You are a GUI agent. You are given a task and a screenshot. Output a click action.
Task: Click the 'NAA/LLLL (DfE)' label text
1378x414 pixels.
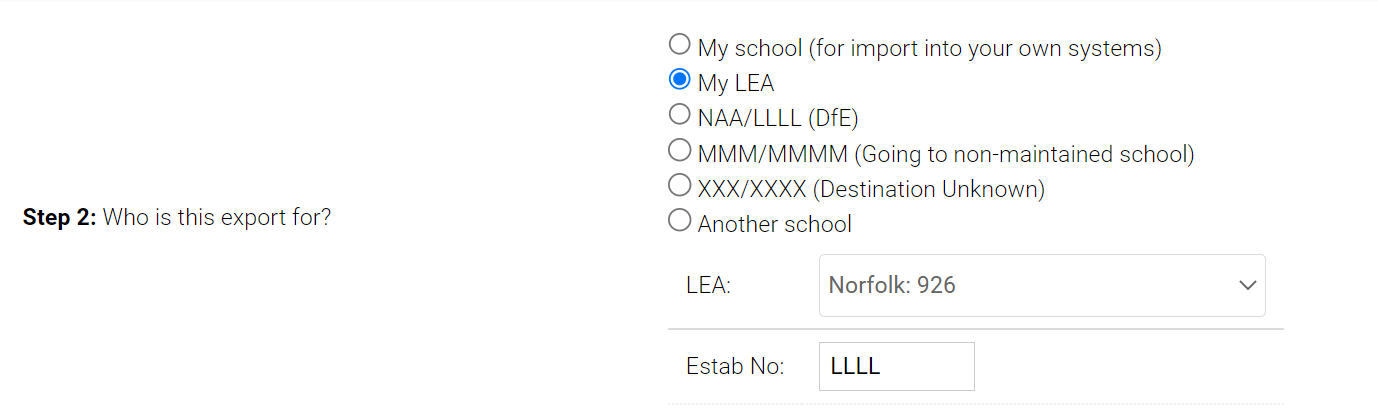click(x=778, y=119)
